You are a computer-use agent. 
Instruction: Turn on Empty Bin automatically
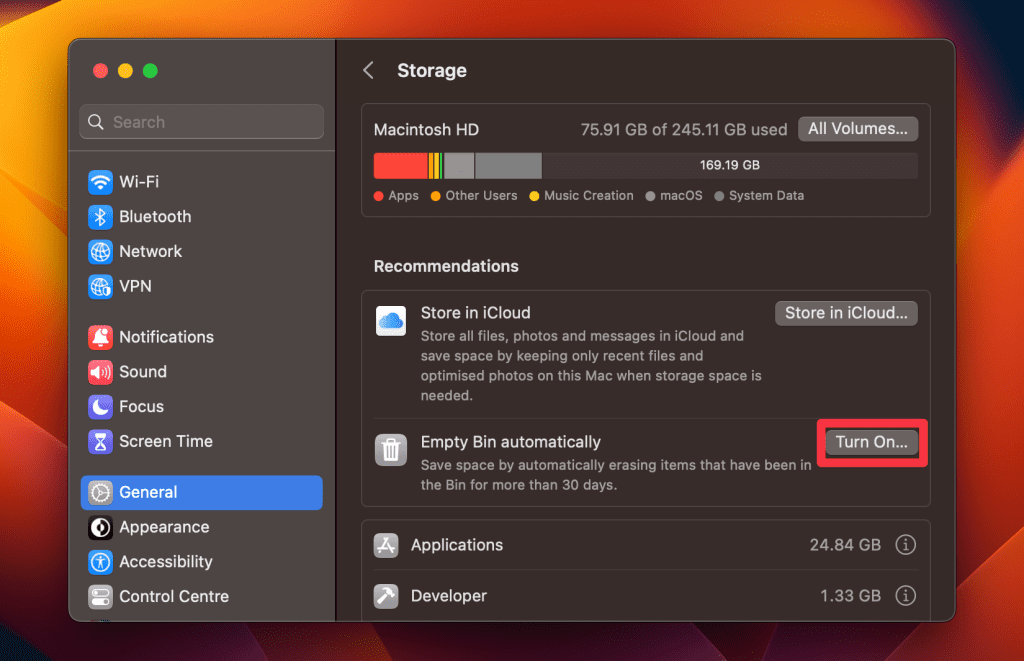pyautogui.click(x=871, y=442)
